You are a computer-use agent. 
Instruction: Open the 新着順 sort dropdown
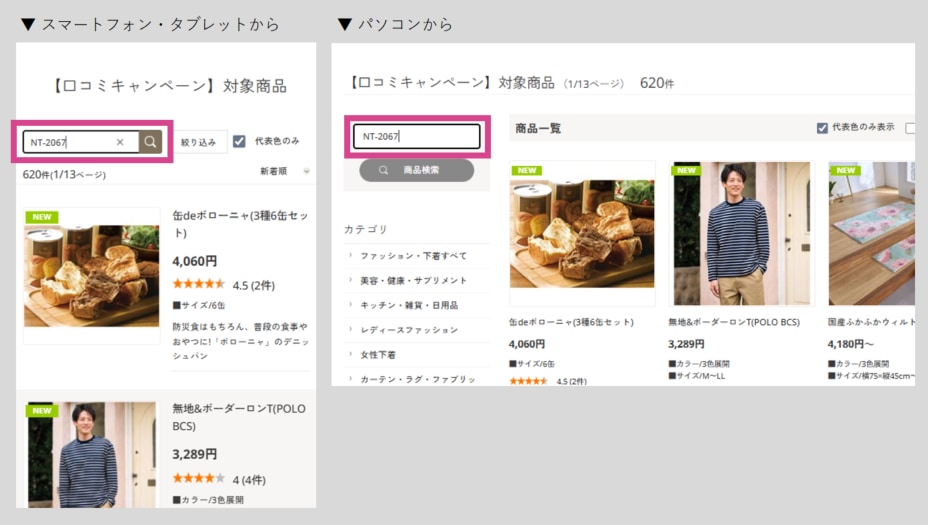284,171
